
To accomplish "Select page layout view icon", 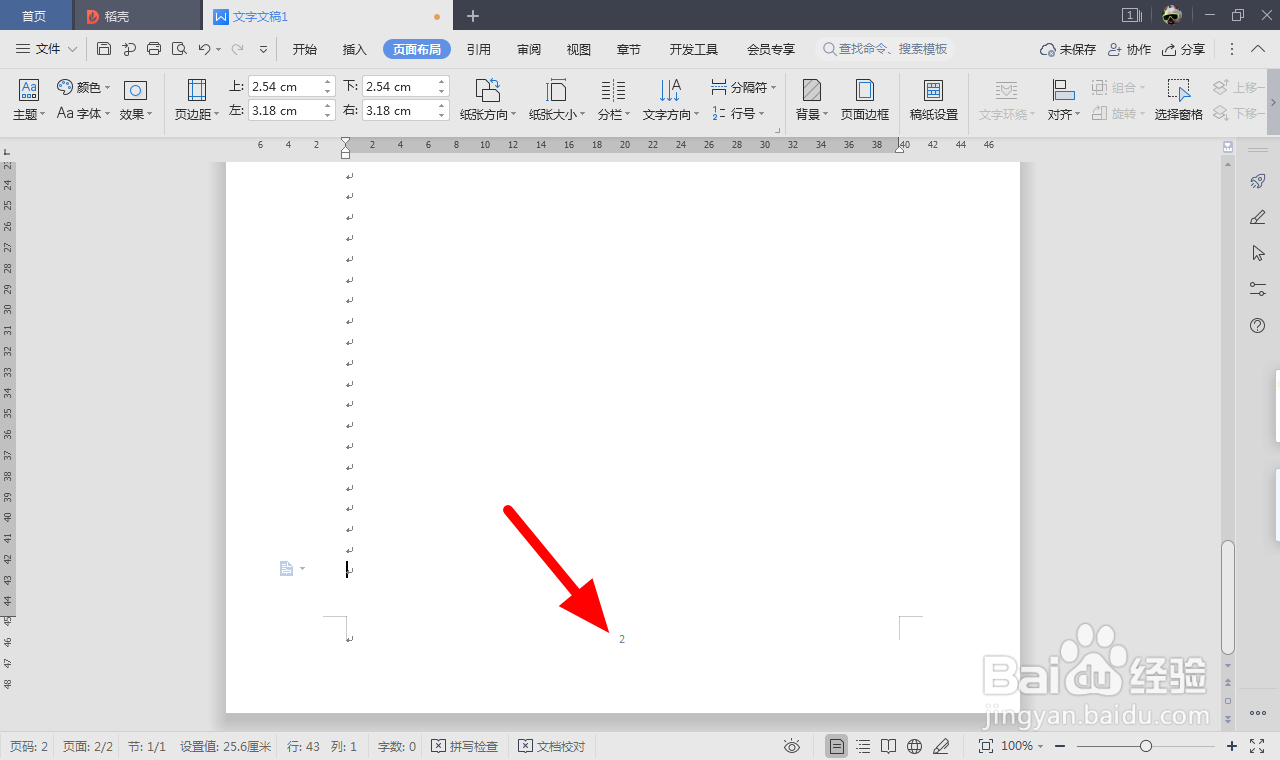I will click(x=837, y=746).
